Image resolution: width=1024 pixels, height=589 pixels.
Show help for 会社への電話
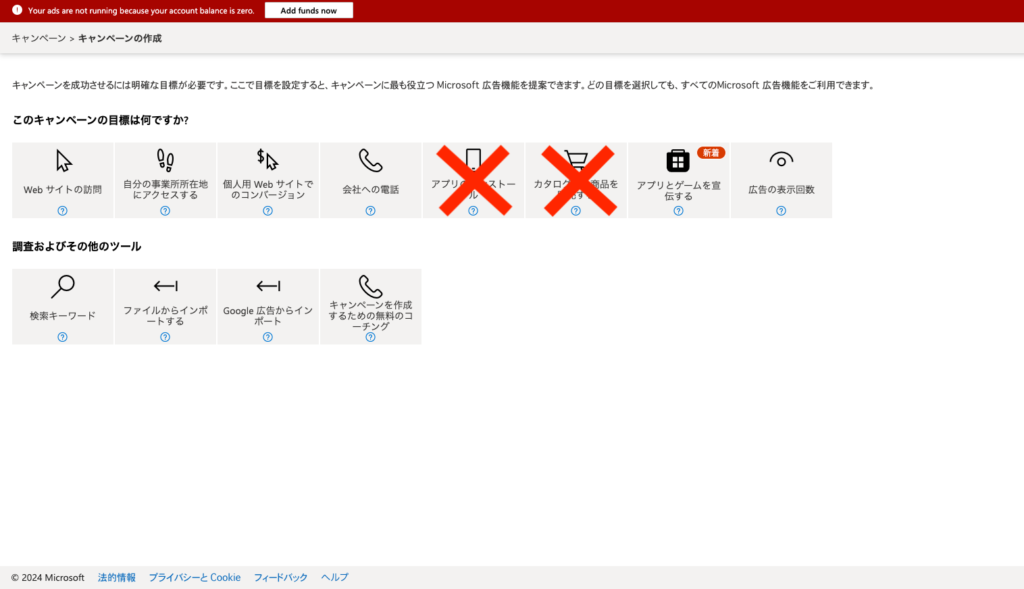point(370,211)
